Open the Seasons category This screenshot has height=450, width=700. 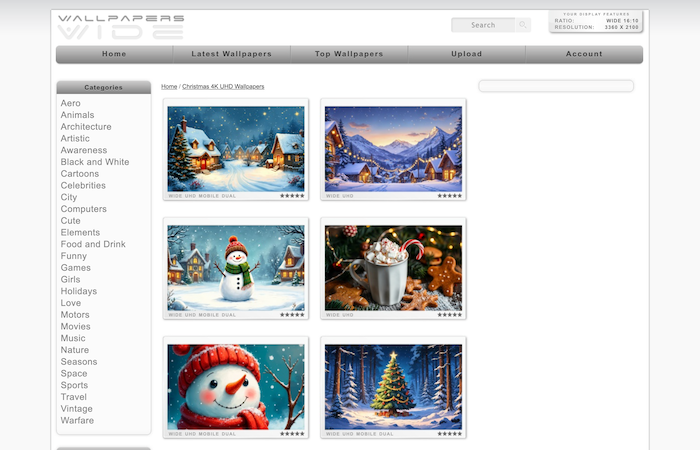(79, 362)
